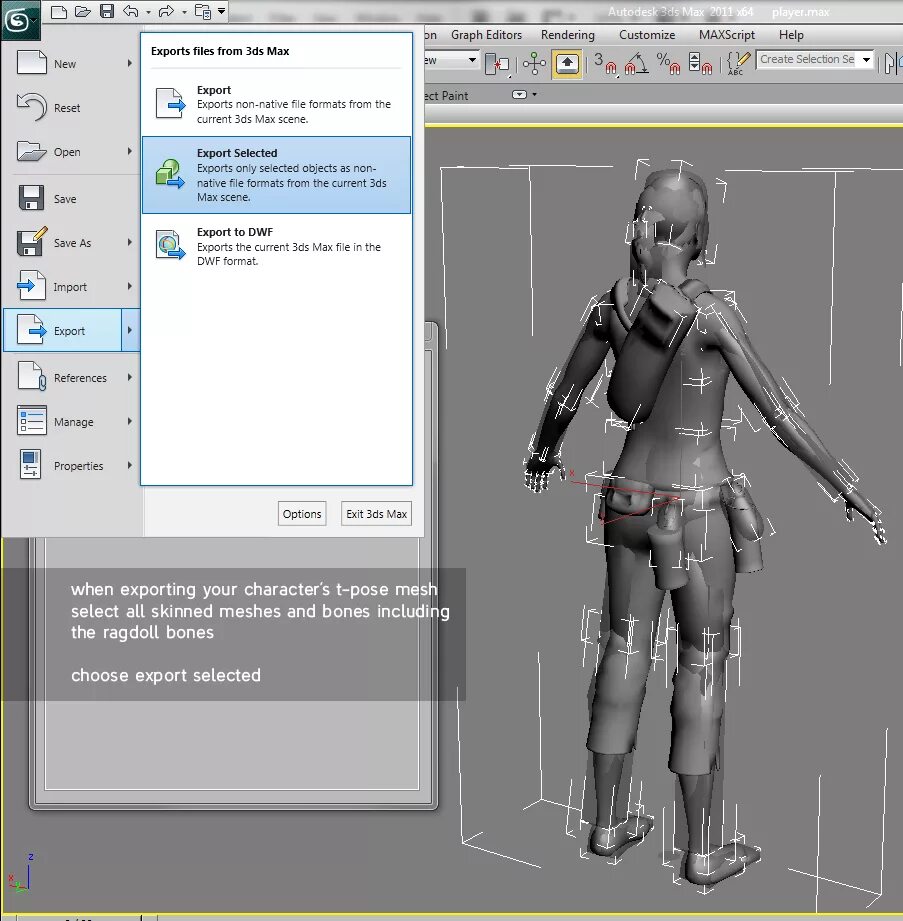Open the Redo history dropdown arrow

point(184,12)
